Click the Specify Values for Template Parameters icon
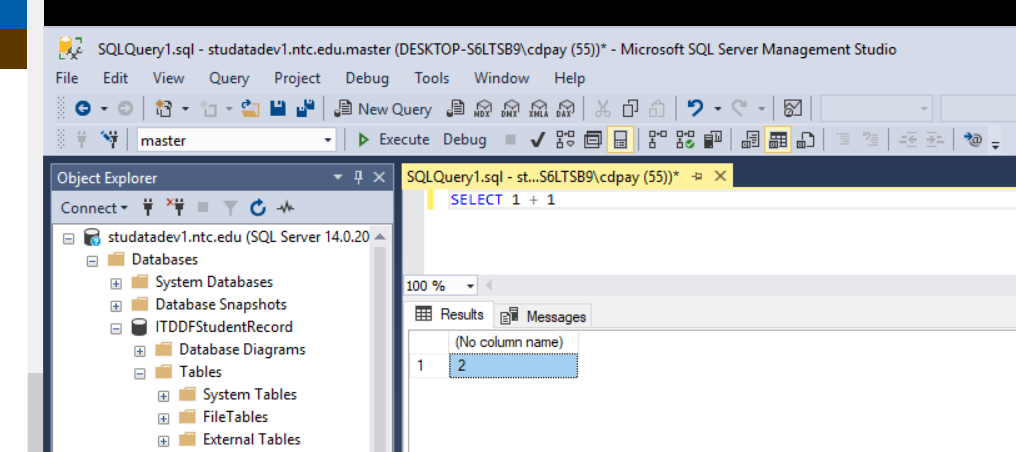Image resolution: width=1016 pixels, height=452 pixels. [x=973, y=139]
